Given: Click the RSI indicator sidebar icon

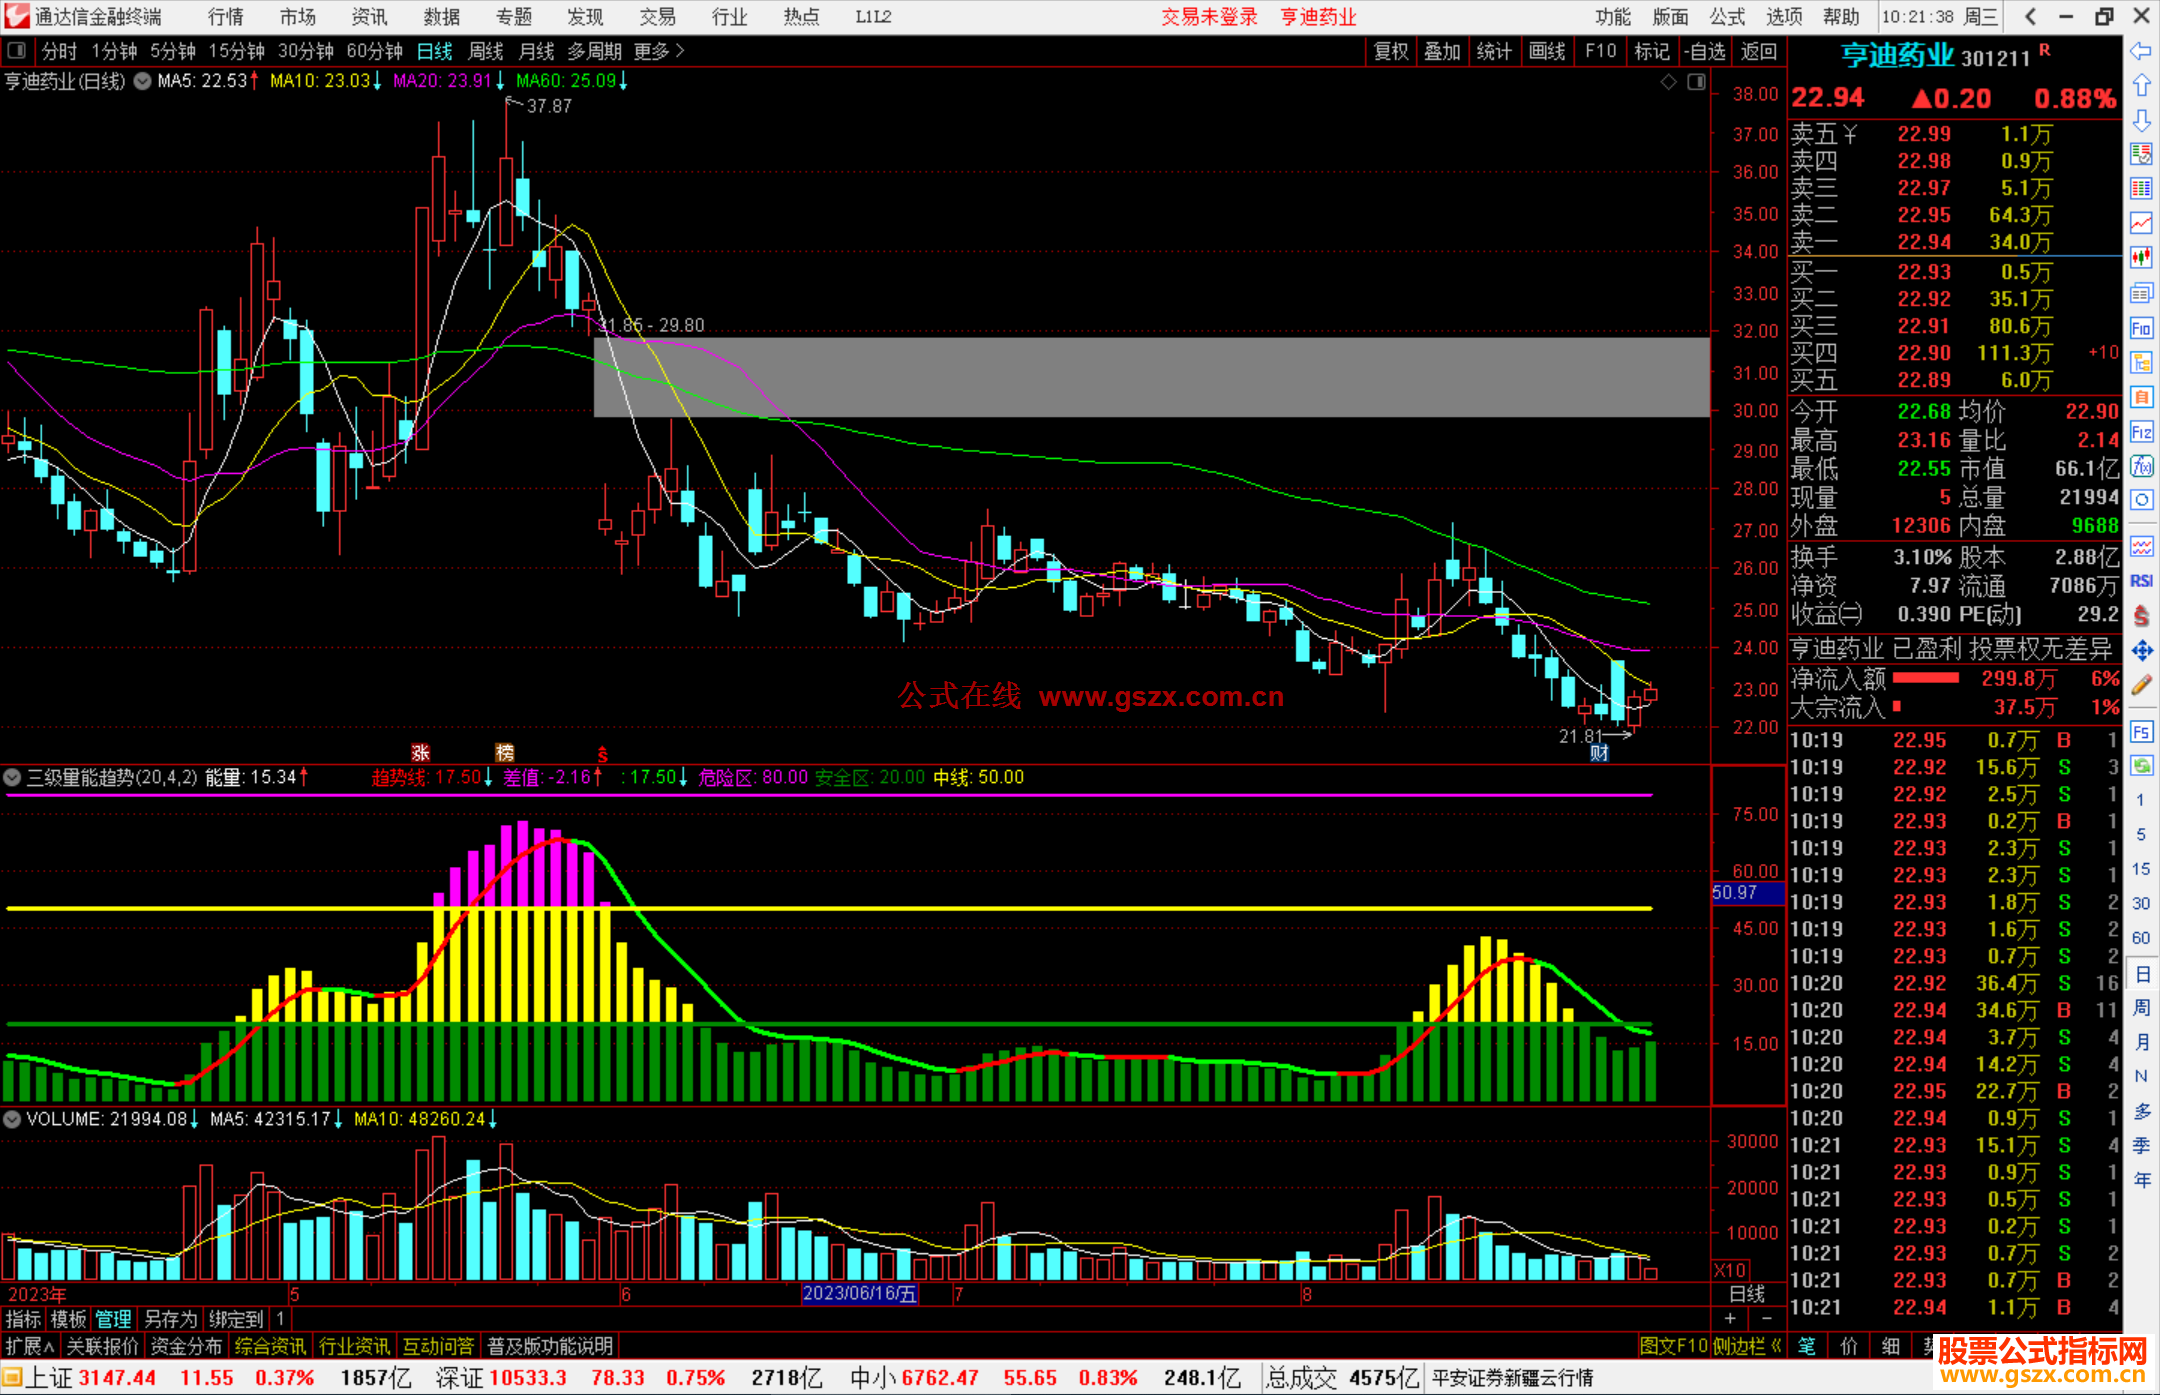Looking at the screenshot, I should (2141, 581).
